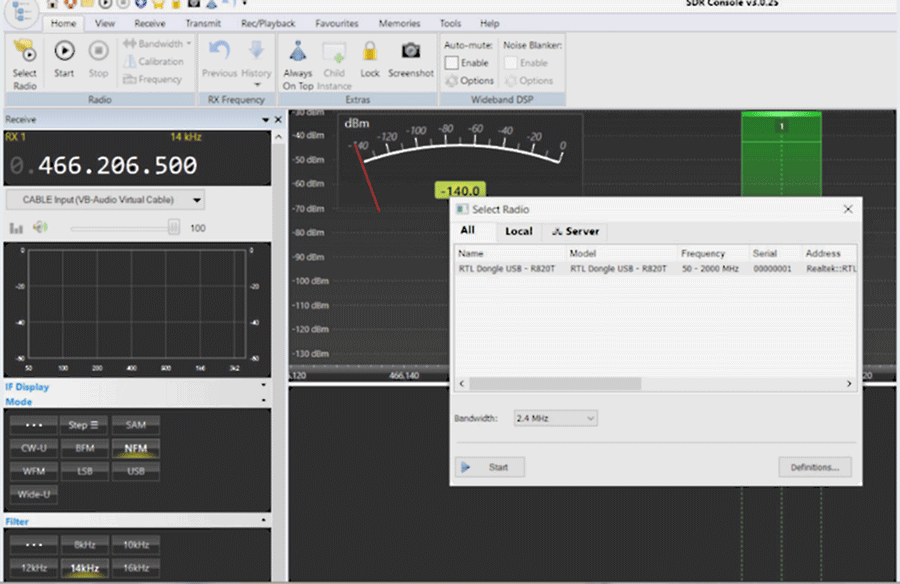Select CW-U mode

pyautogui.click(x=34, y=448)
